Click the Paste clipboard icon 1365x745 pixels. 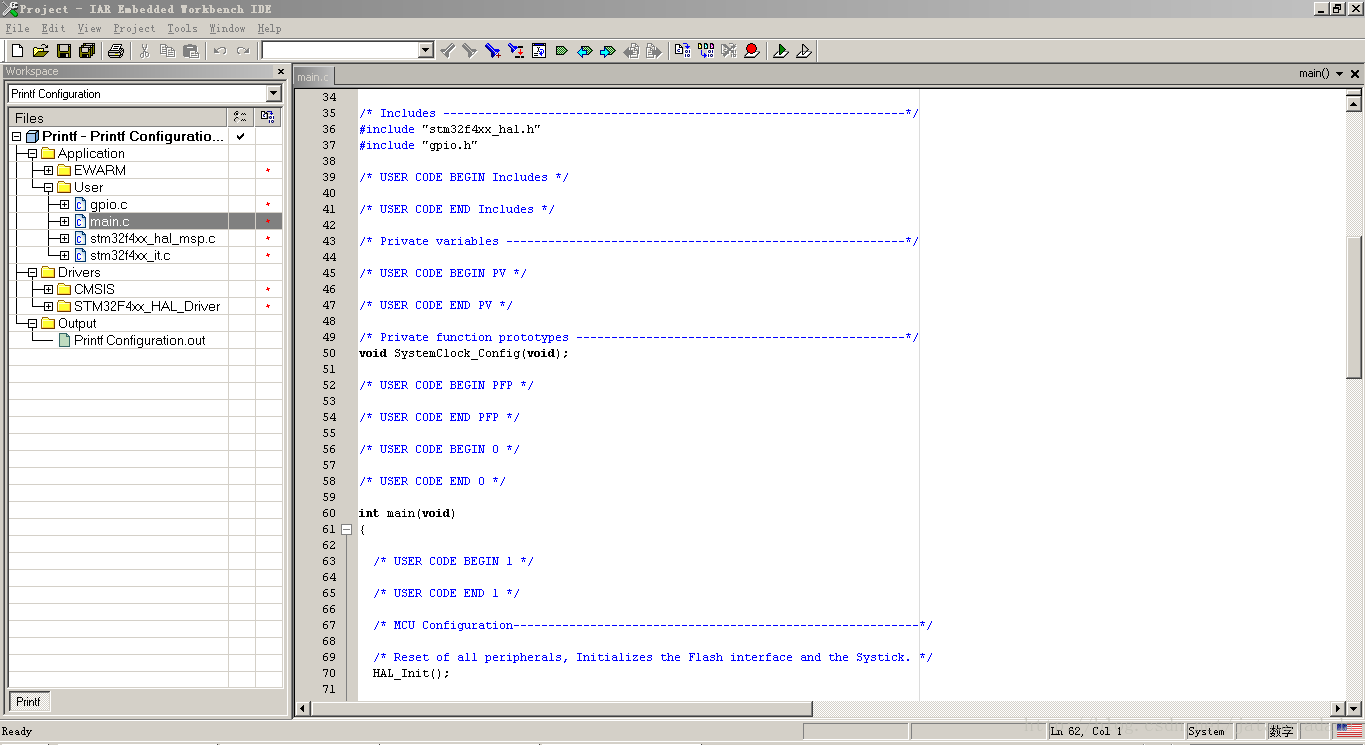pyautogui.click(x=190, y=50)
